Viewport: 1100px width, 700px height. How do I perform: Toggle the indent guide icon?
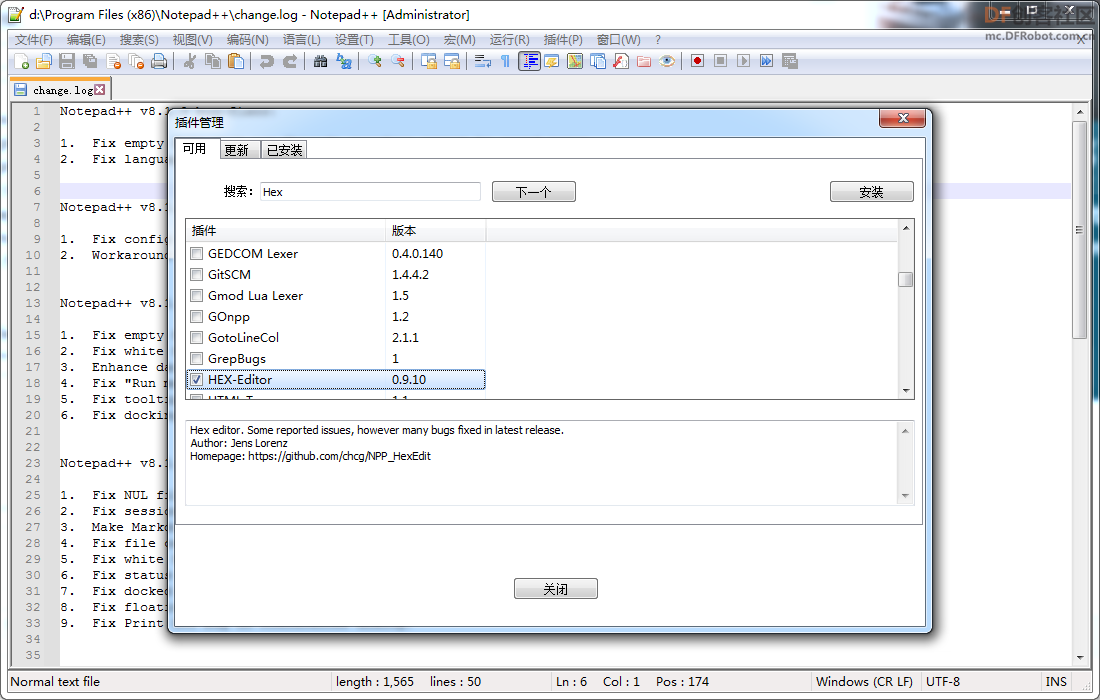click(x=530, y=62)
